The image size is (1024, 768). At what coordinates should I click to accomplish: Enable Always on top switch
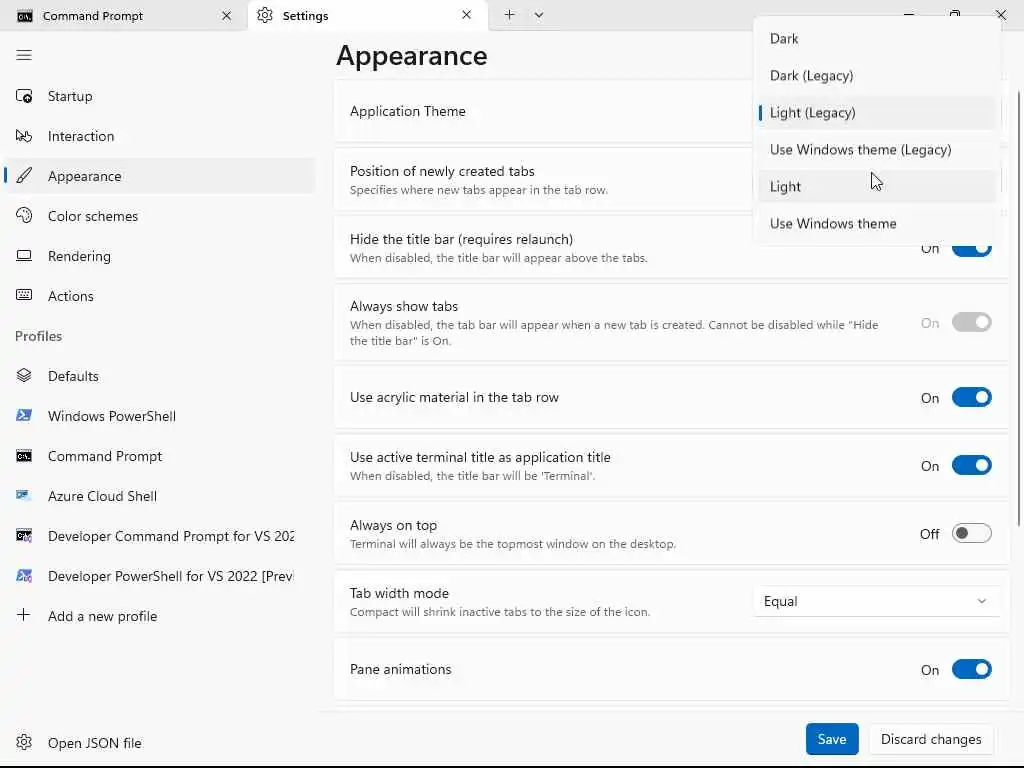pos(971,534)
